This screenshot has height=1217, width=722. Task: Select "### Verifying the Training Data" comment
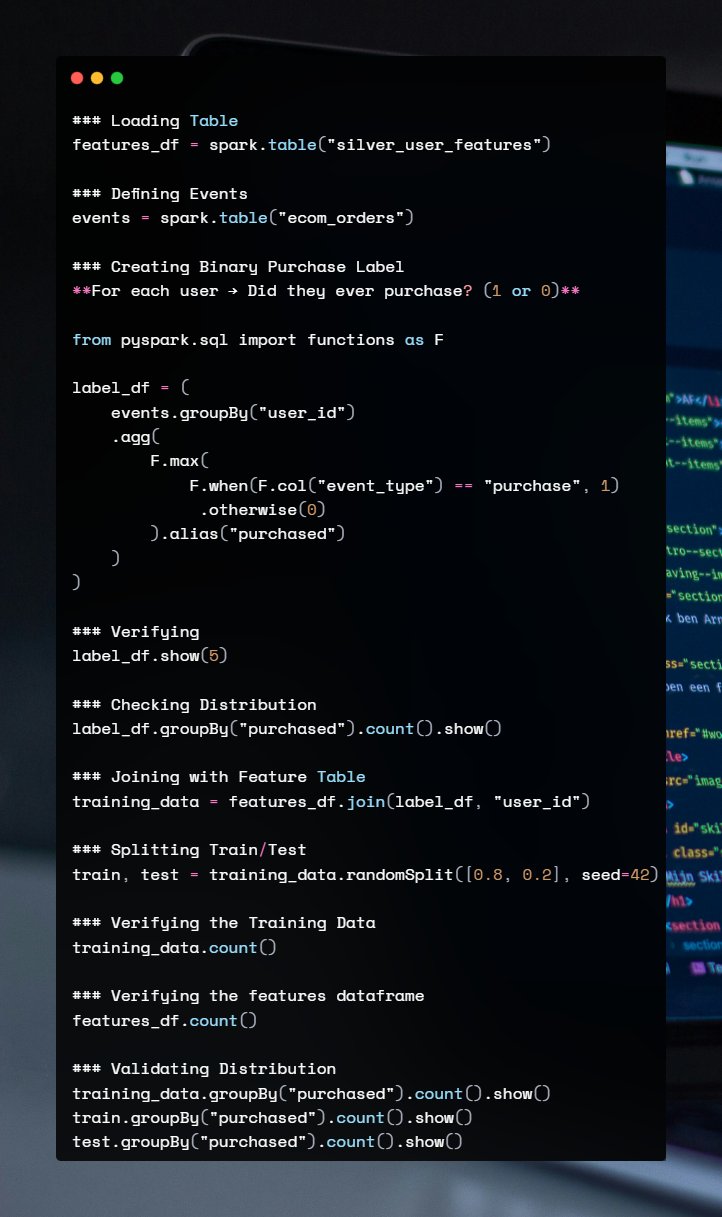tap(223, 923)
